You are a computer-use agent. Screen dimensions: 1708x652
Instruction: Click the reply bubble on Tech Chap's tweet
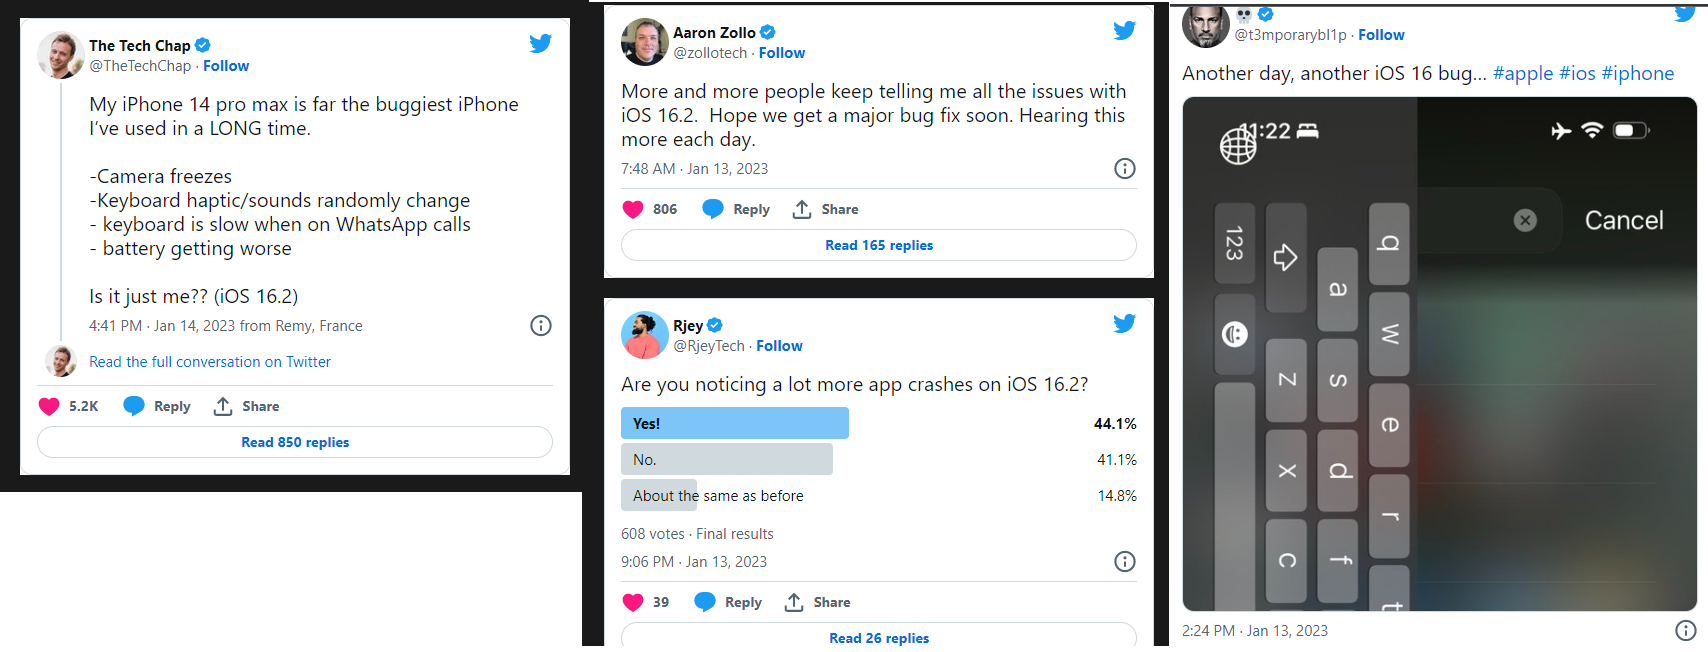tap(134, 406)
